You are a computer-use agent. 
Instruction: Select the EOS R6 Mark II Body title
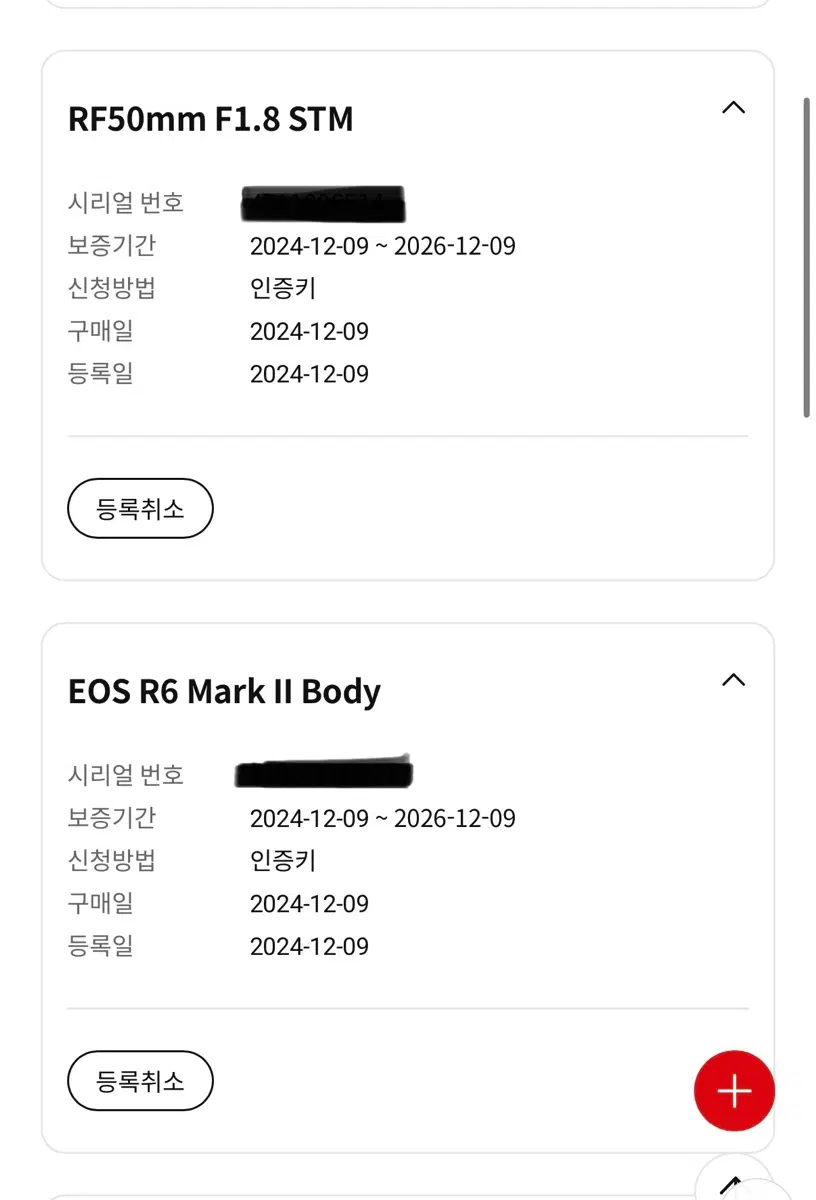[224, 692]
